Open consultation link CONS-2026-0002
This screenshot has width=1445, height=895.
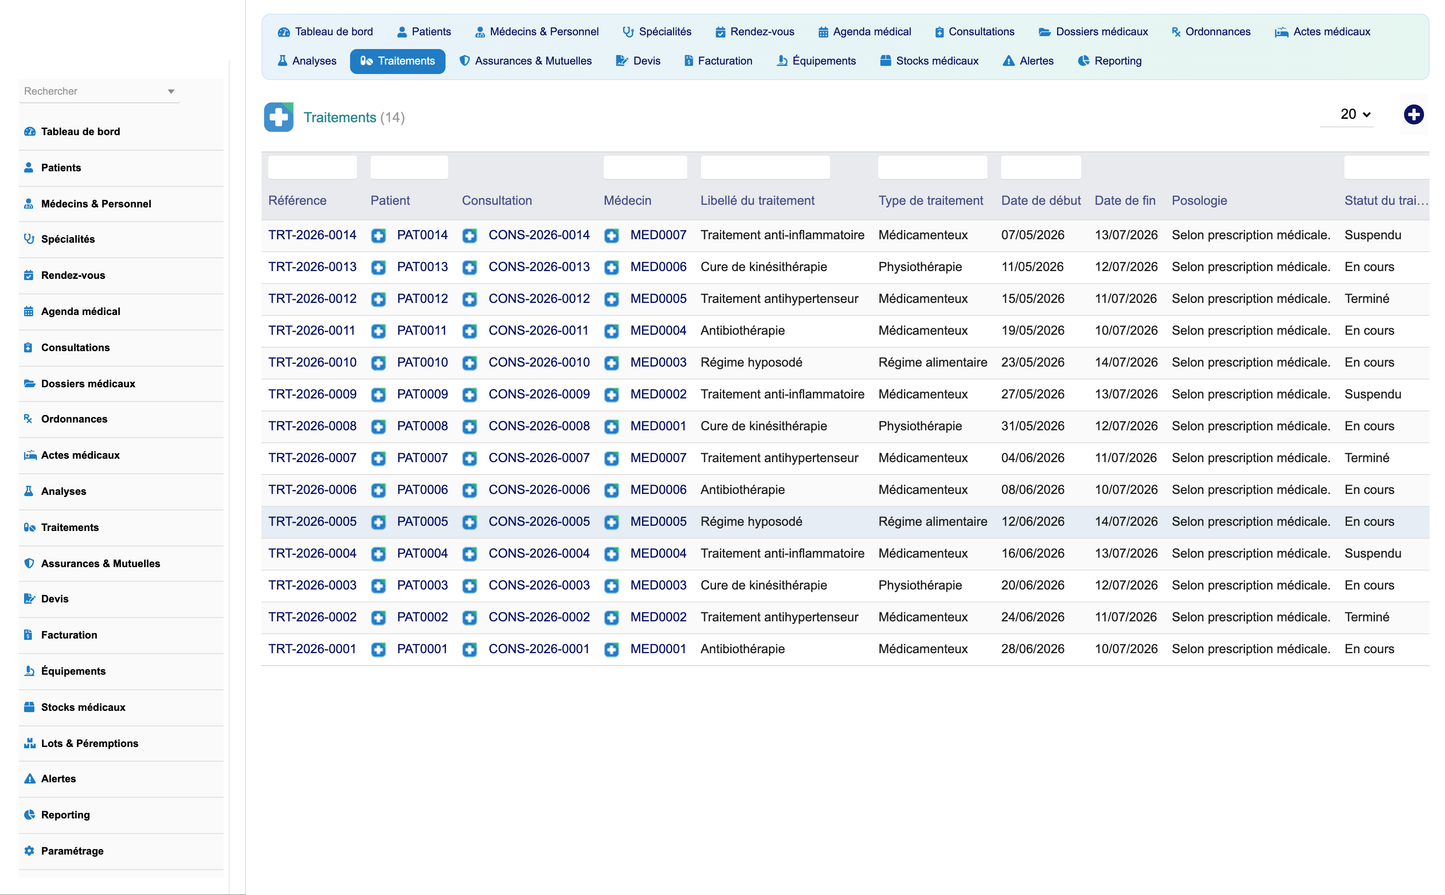[x=539, y=618]
